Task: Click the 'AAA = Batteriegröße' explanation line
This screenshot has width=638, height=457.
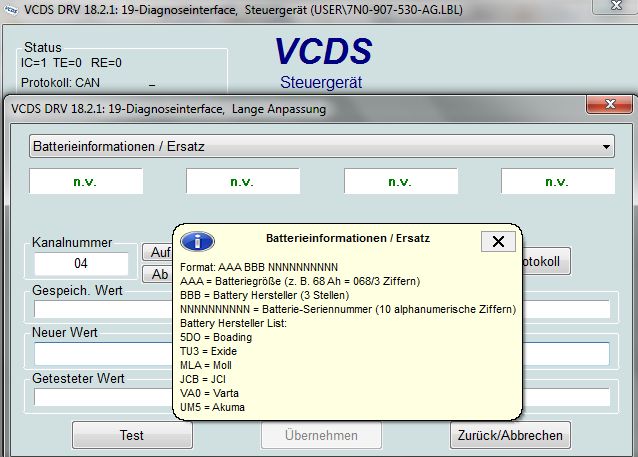Action: click(300, 281)
